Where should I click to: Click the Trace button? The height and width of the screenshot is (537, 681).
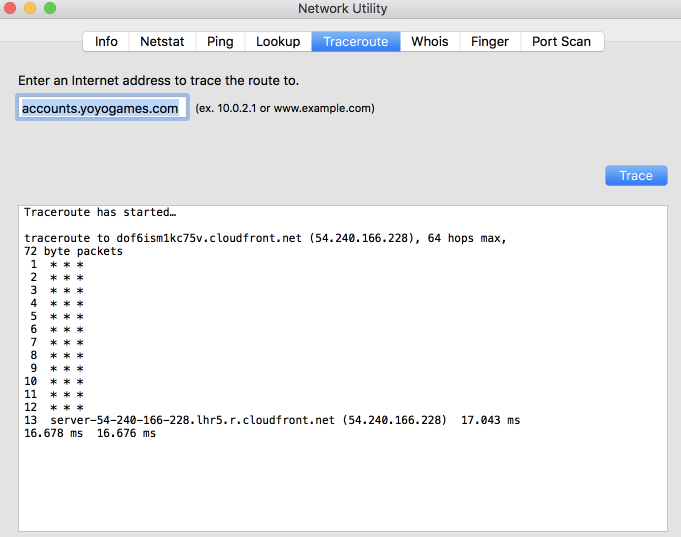(636, 176)
